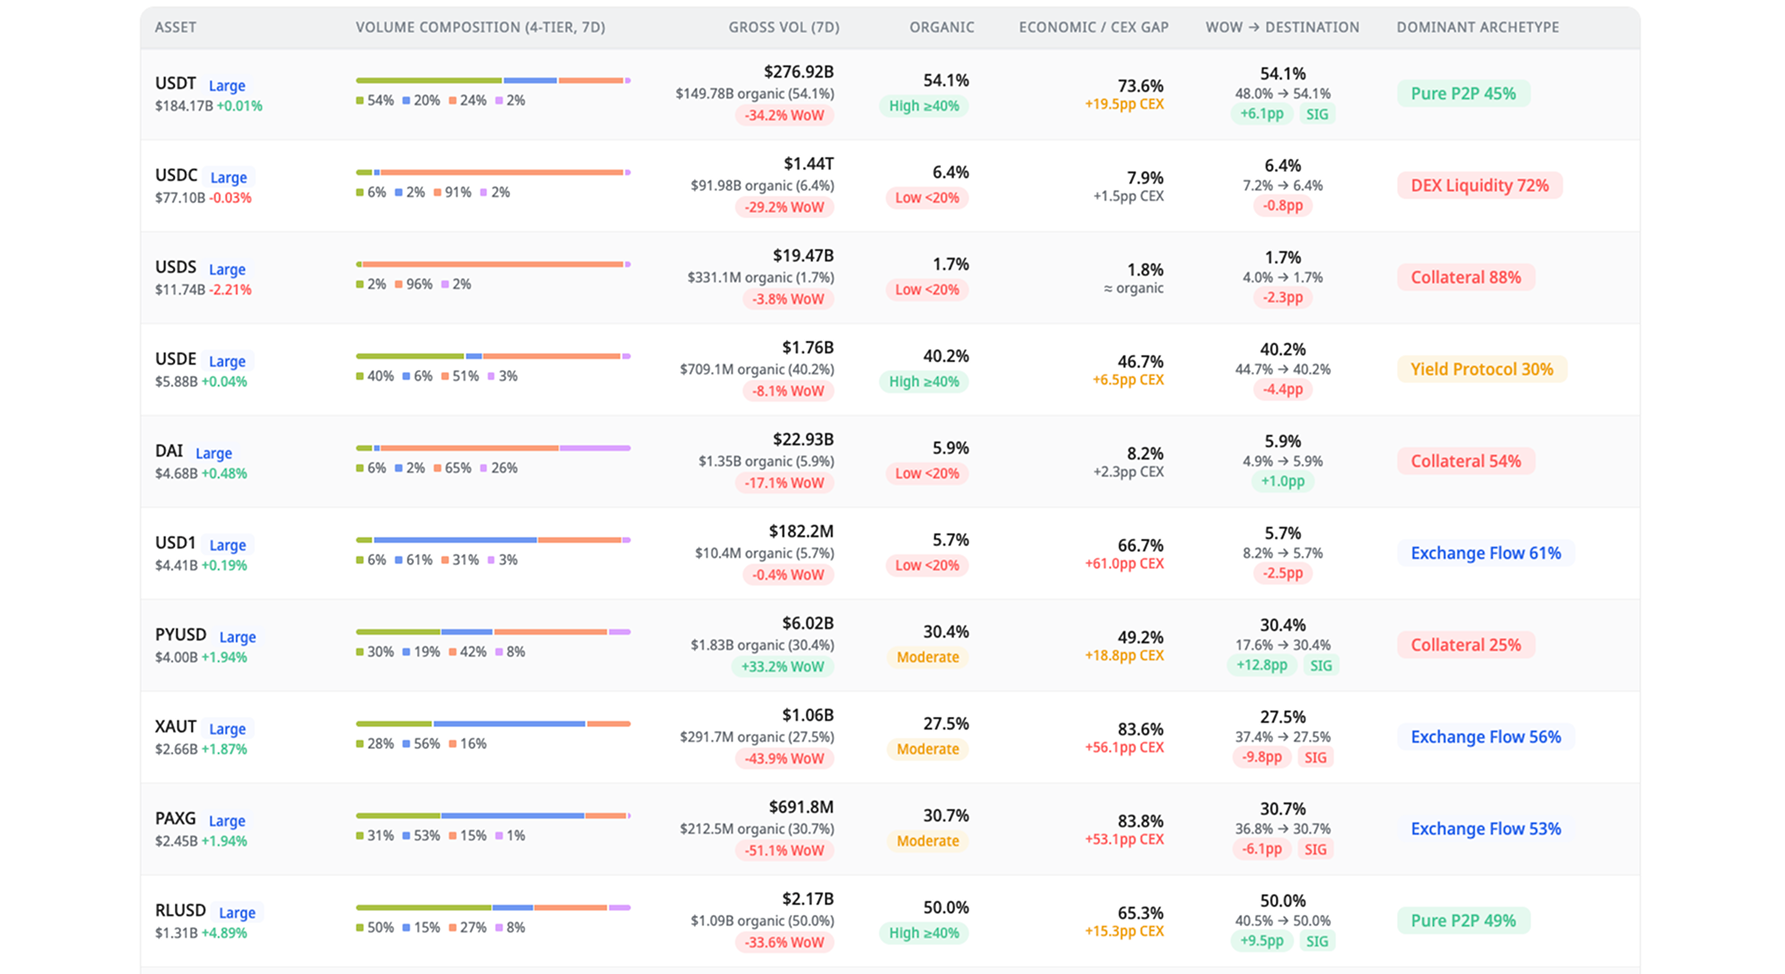Click the volume composition bar for PAXG

[492, 815]
